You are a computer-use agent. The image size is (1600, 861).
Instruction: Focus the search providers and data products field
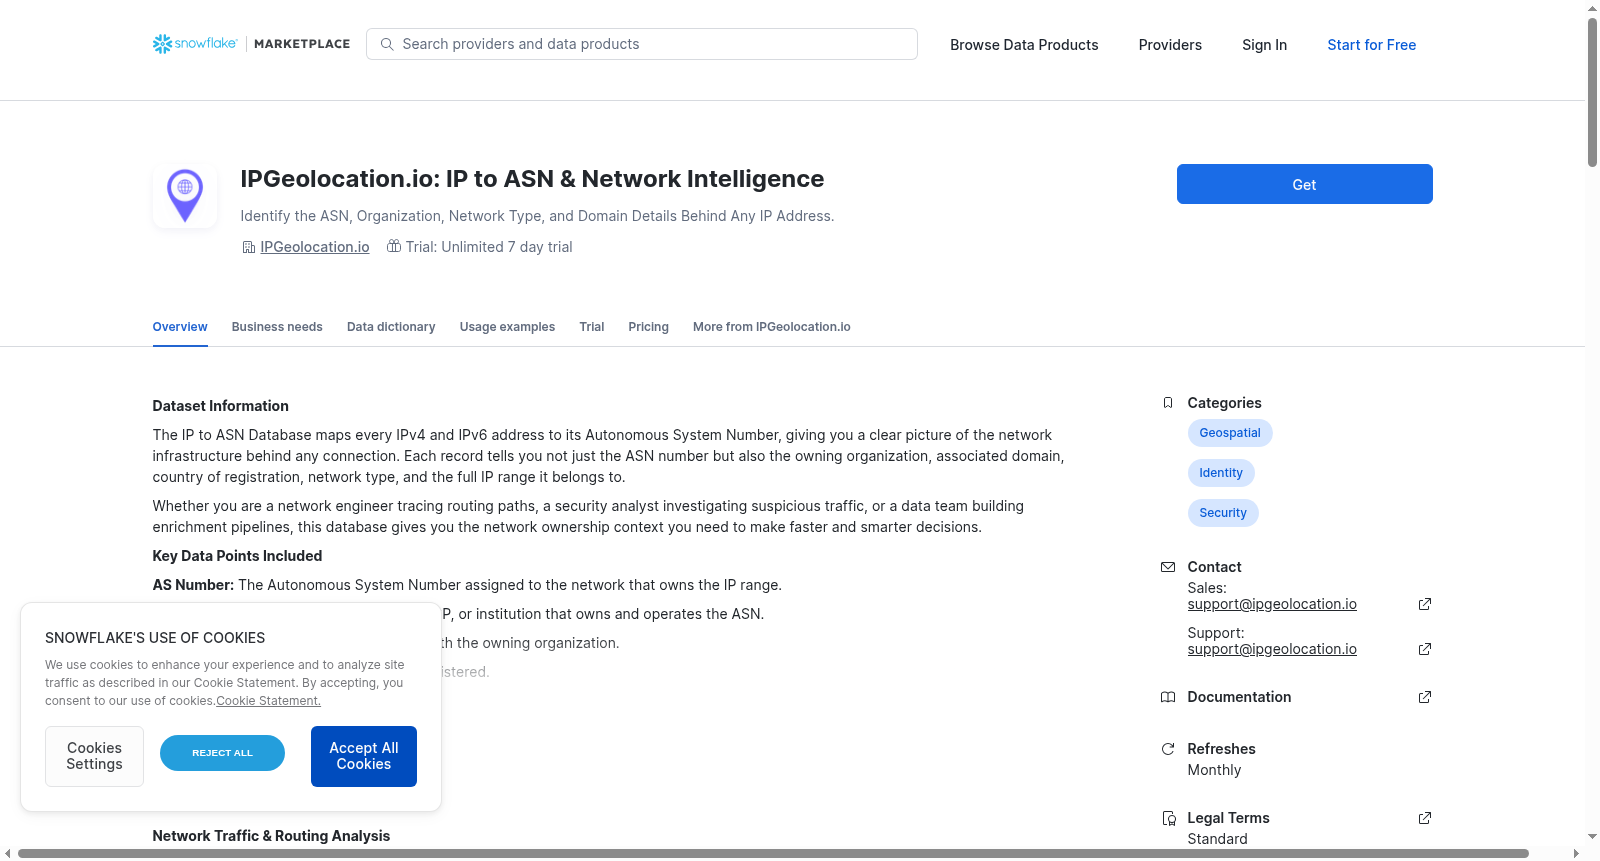click(642, 44)
